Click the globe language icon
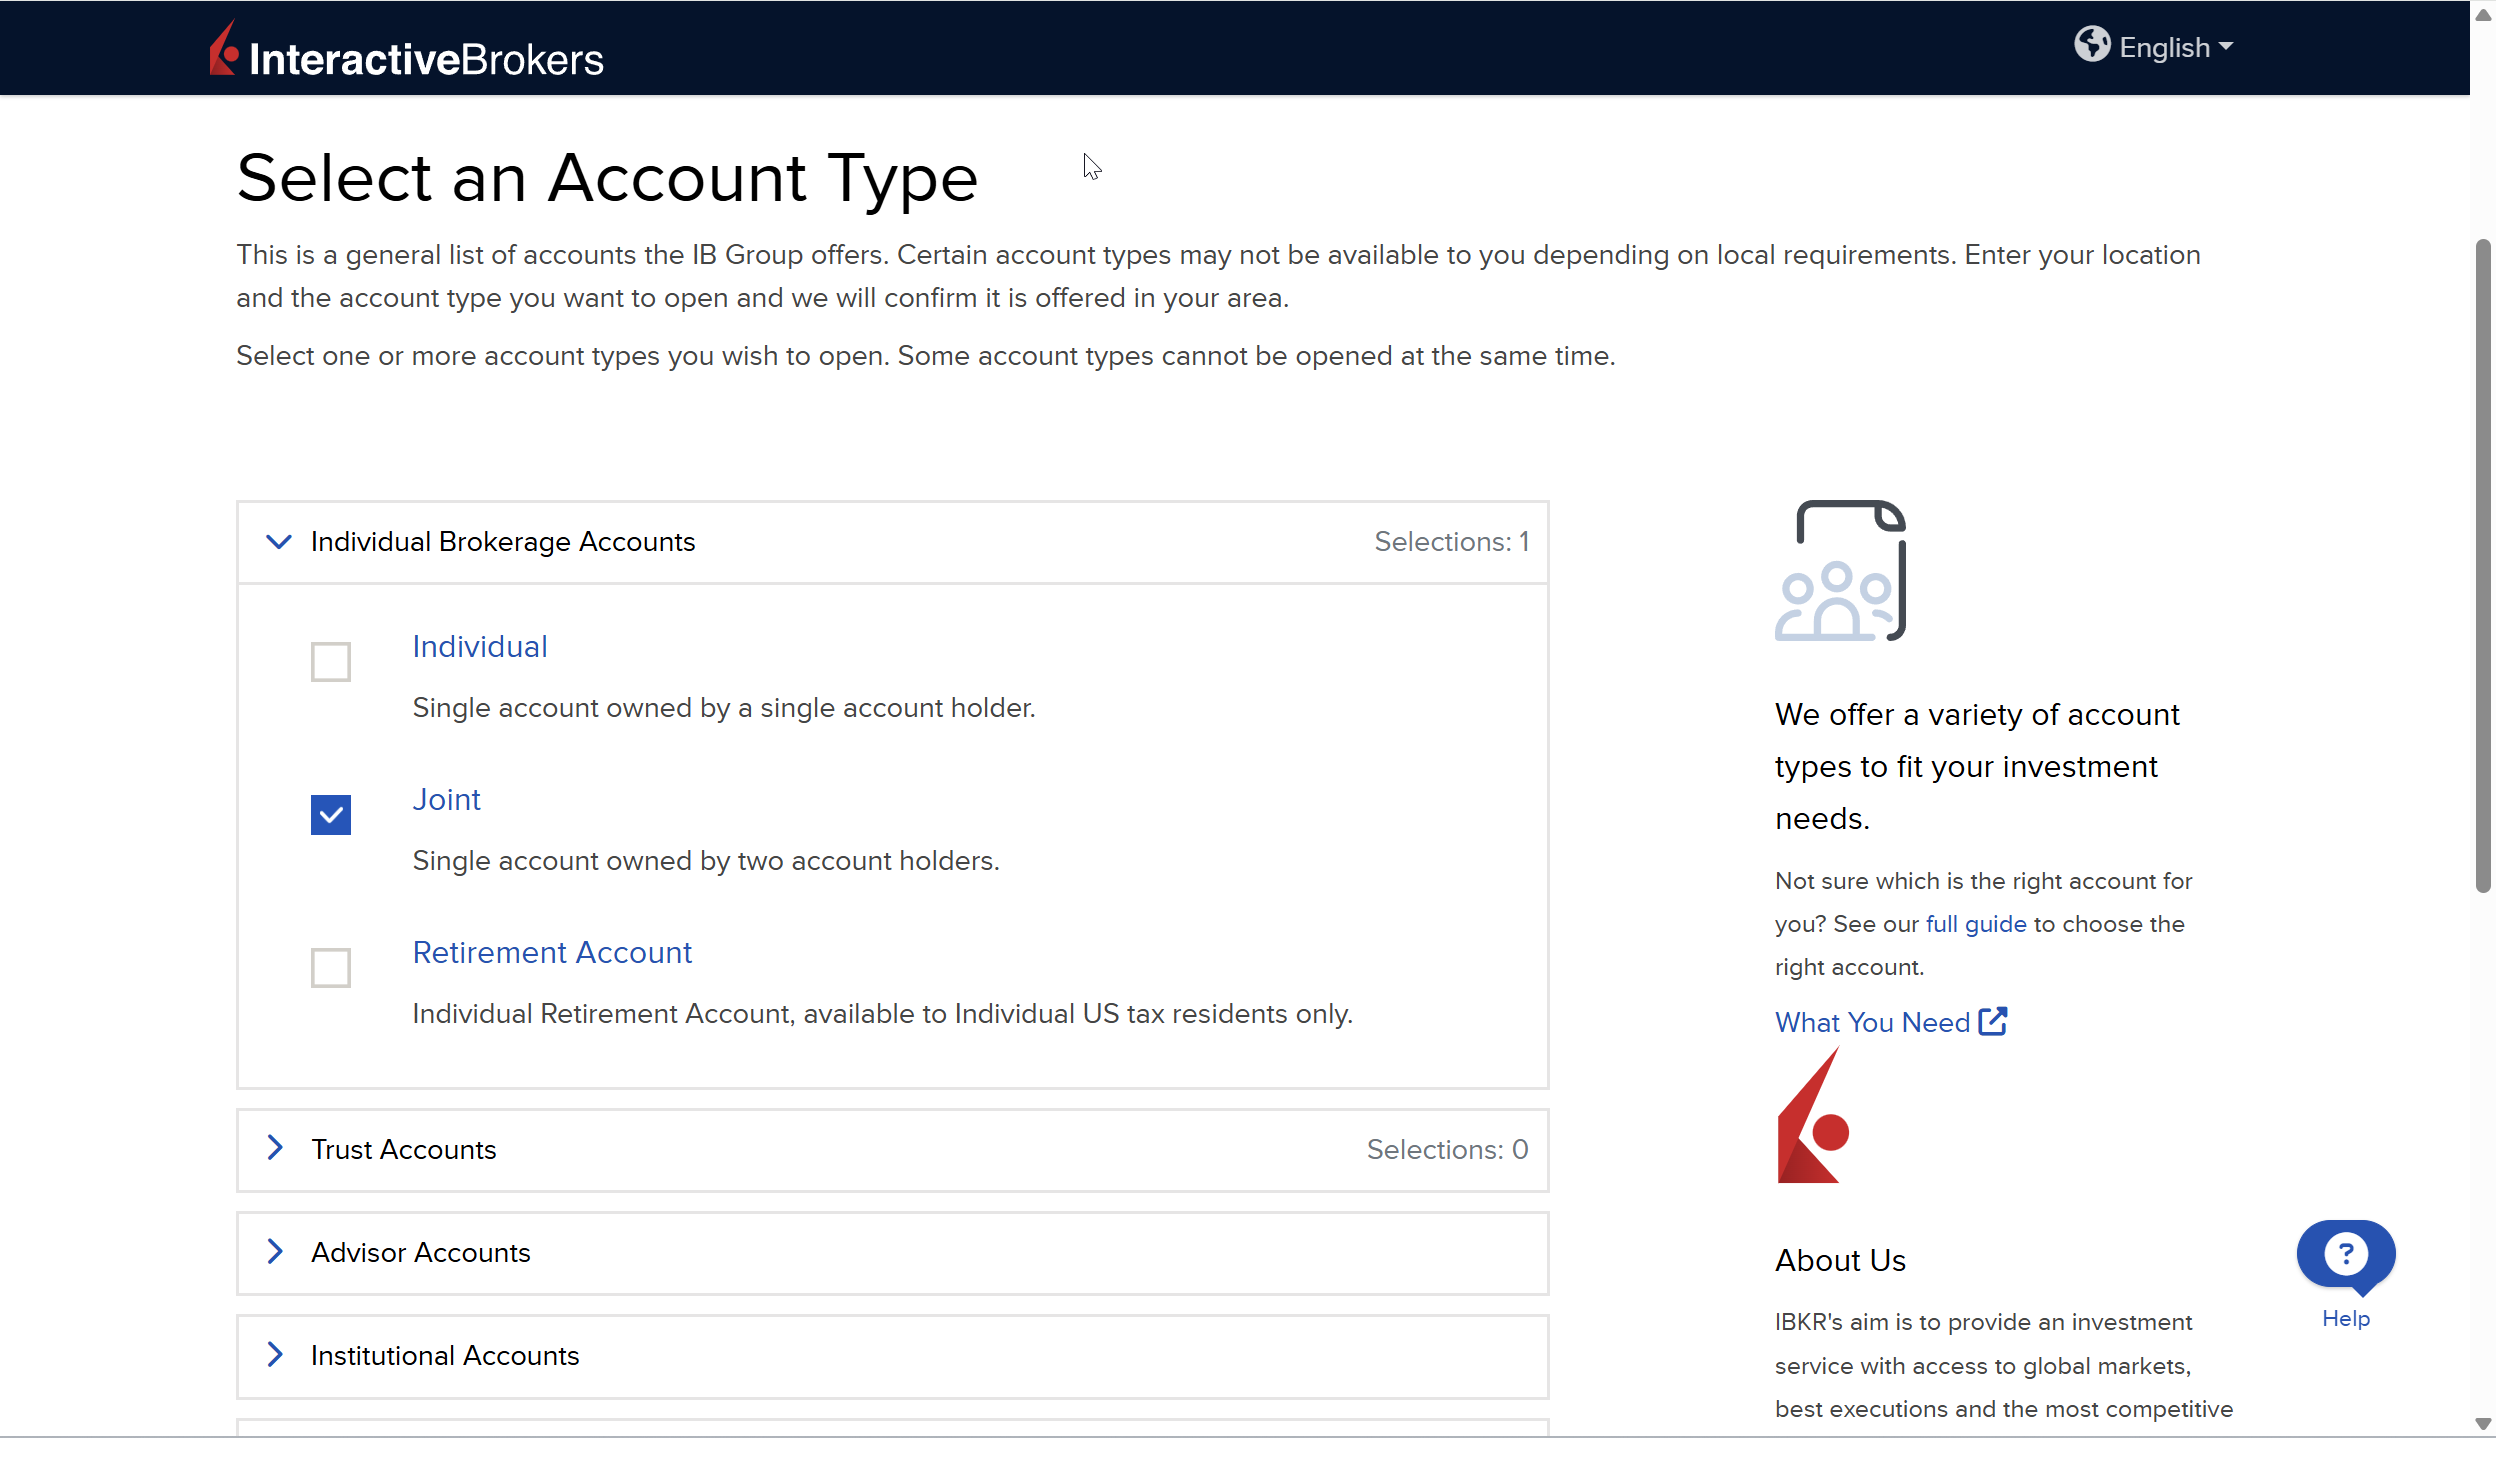This screenshot has width=2496, height=1468. point(2091,45)
